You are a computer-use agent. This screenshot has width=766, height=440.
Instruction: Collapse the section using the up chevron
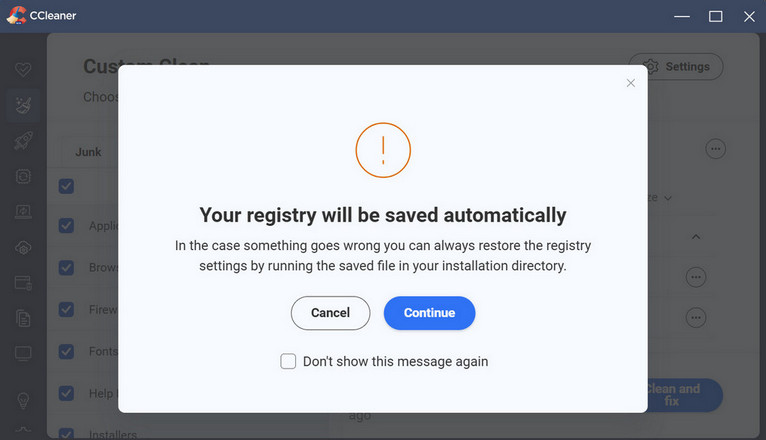pyautogui.click(x=696, y=237)
